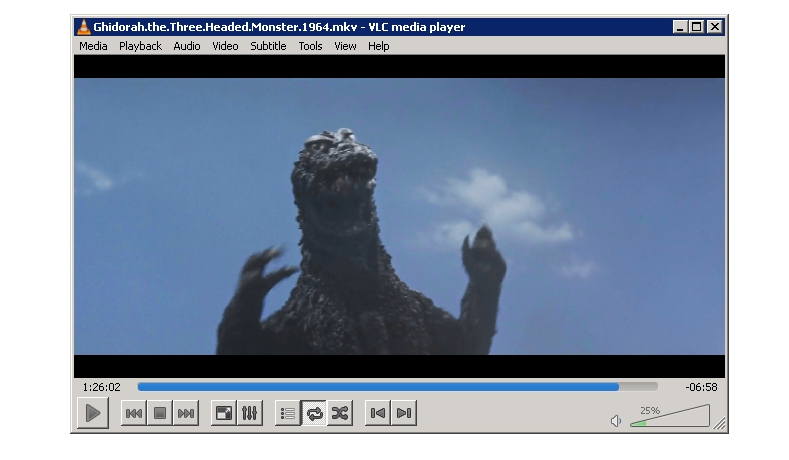Seek in the blue progress bar
Screen dimensions: 789x460
point(378,387)
